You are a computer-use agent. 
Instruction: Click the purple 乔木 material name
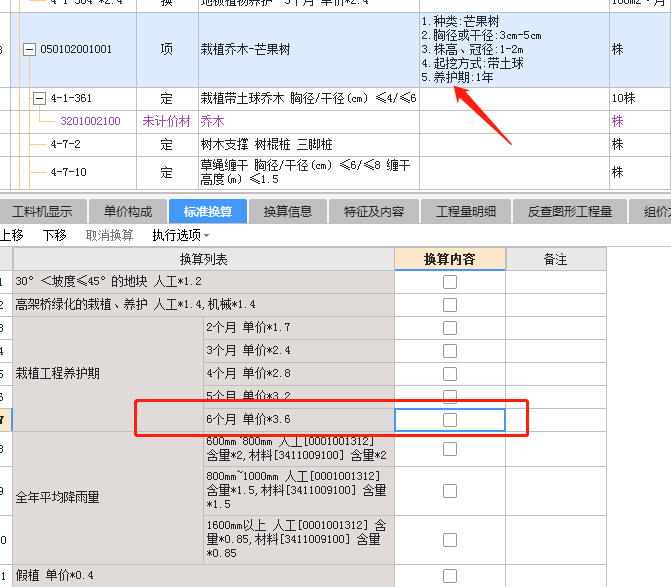(x=213, y=122)
